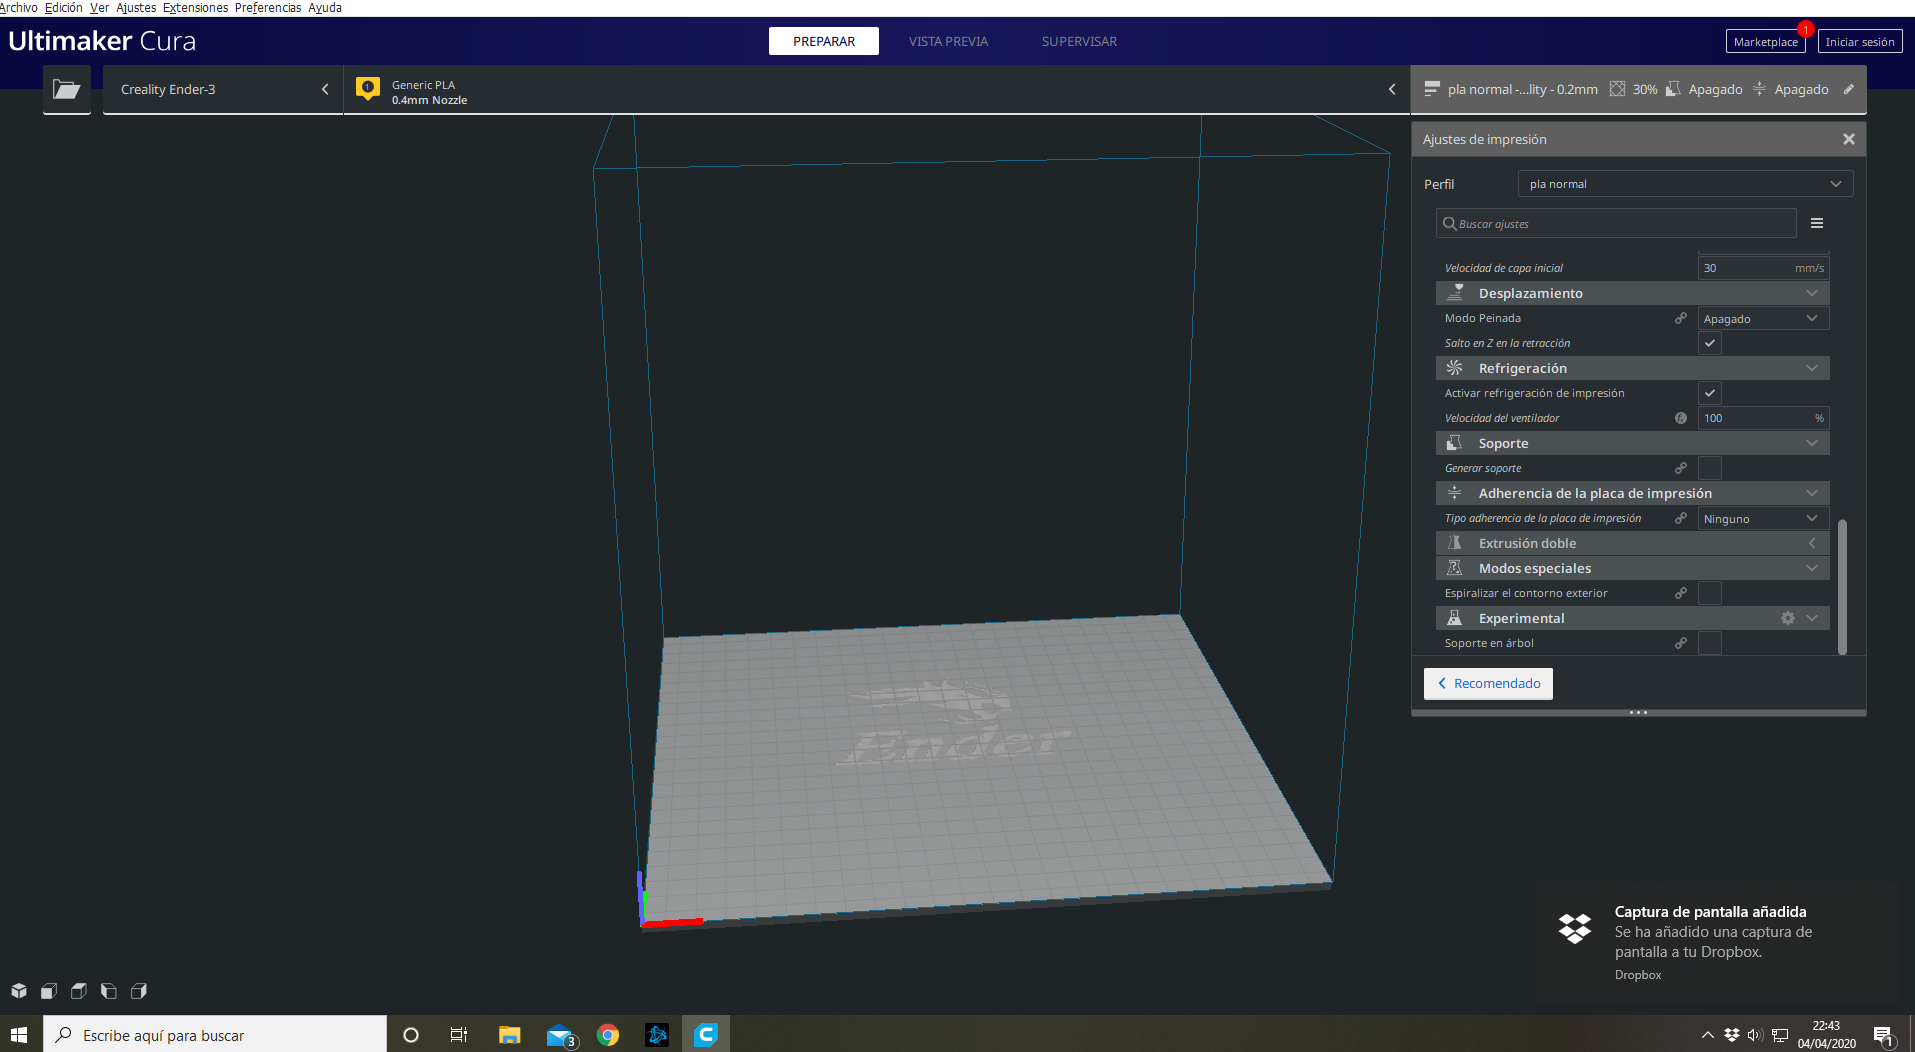Enable the Generar soporte checkbox
1915x1052 pixels.
point(1710,468)
